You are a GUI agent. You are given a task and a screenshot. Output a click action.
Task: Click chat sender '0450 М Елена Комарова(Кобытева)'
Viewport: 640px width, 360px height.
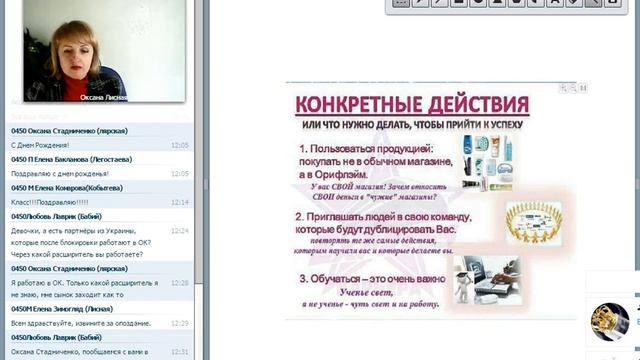[x=67, y=188]
